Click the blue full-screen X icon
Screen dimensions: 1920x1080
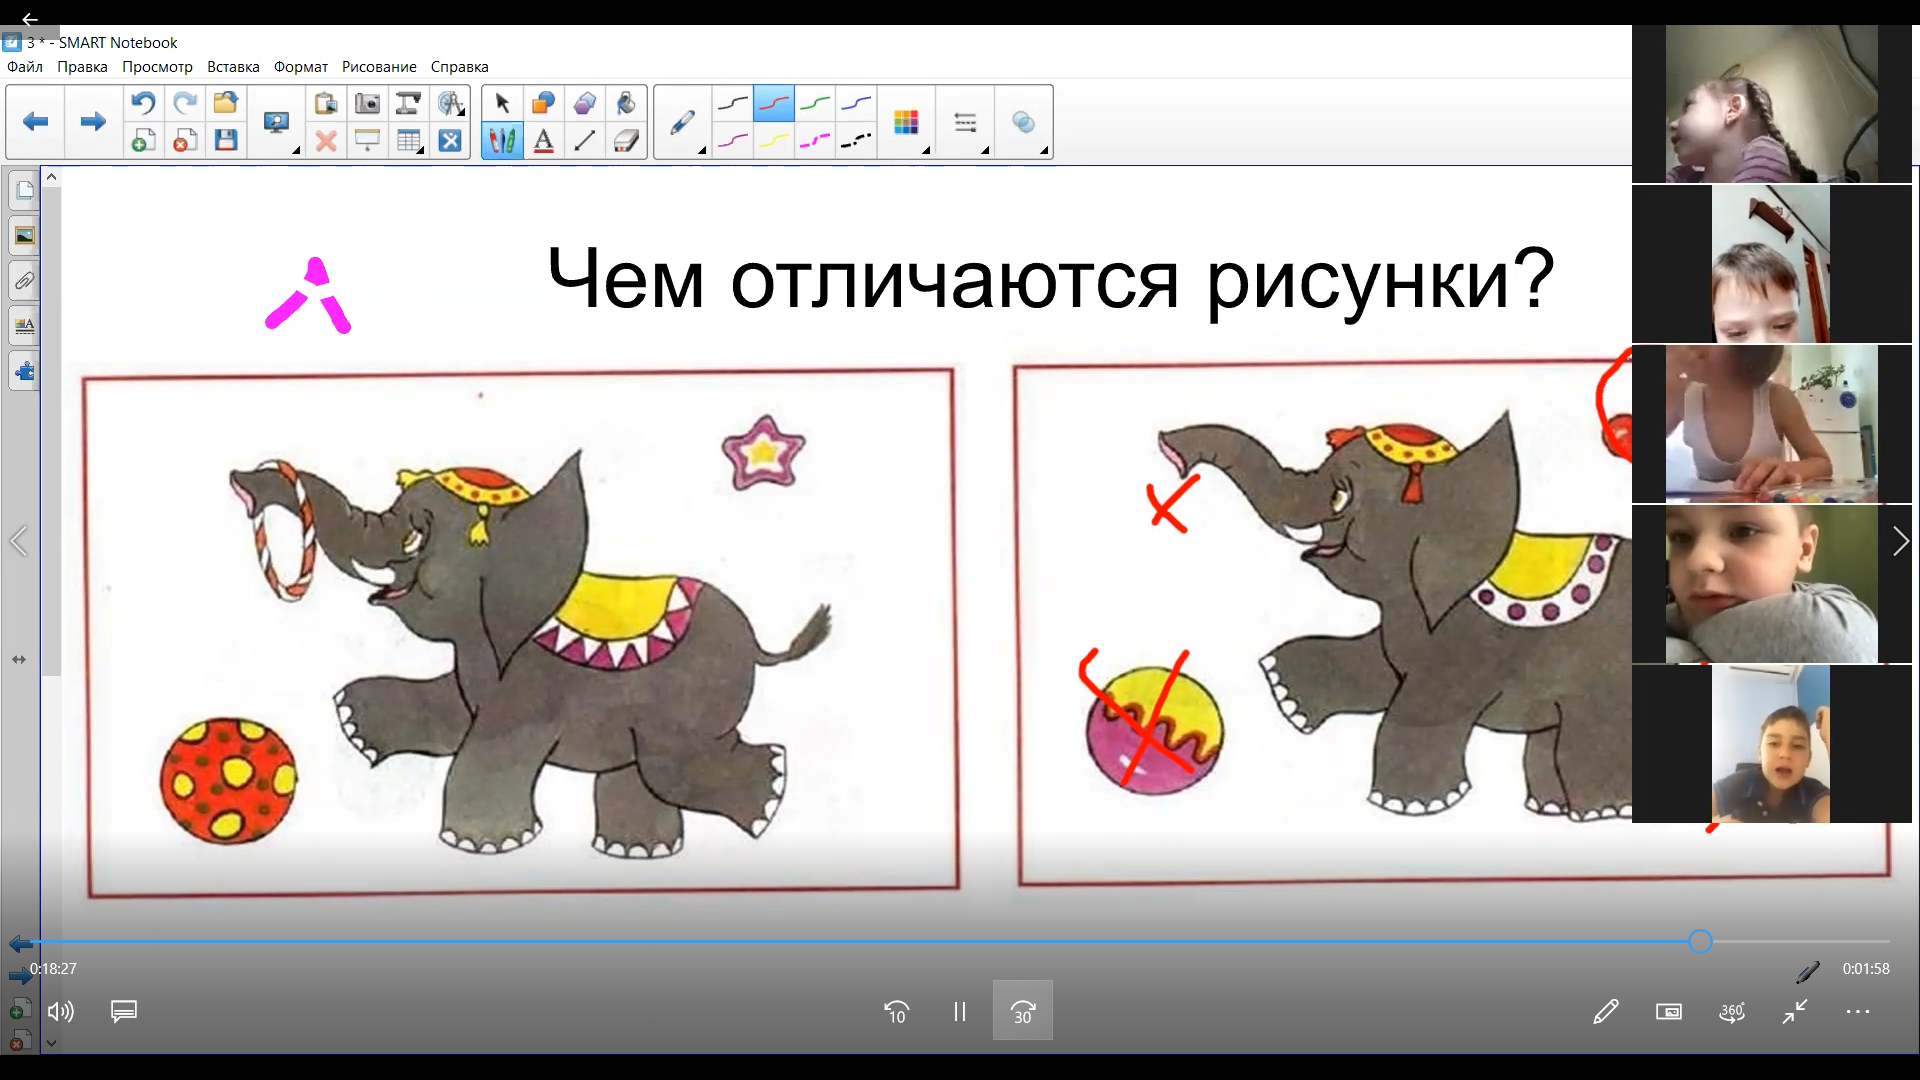pos(450,141)
